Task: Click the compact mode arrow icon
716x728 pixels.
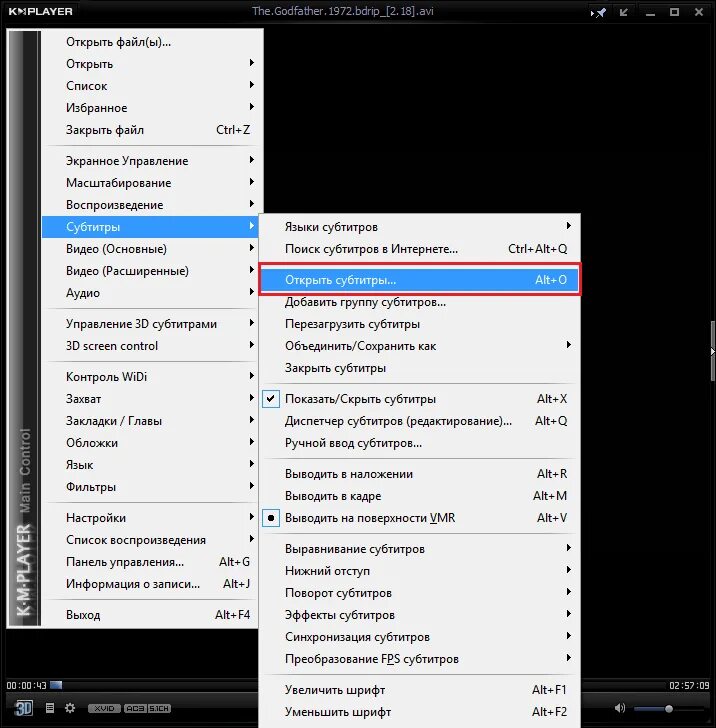Action: [624, 13]
